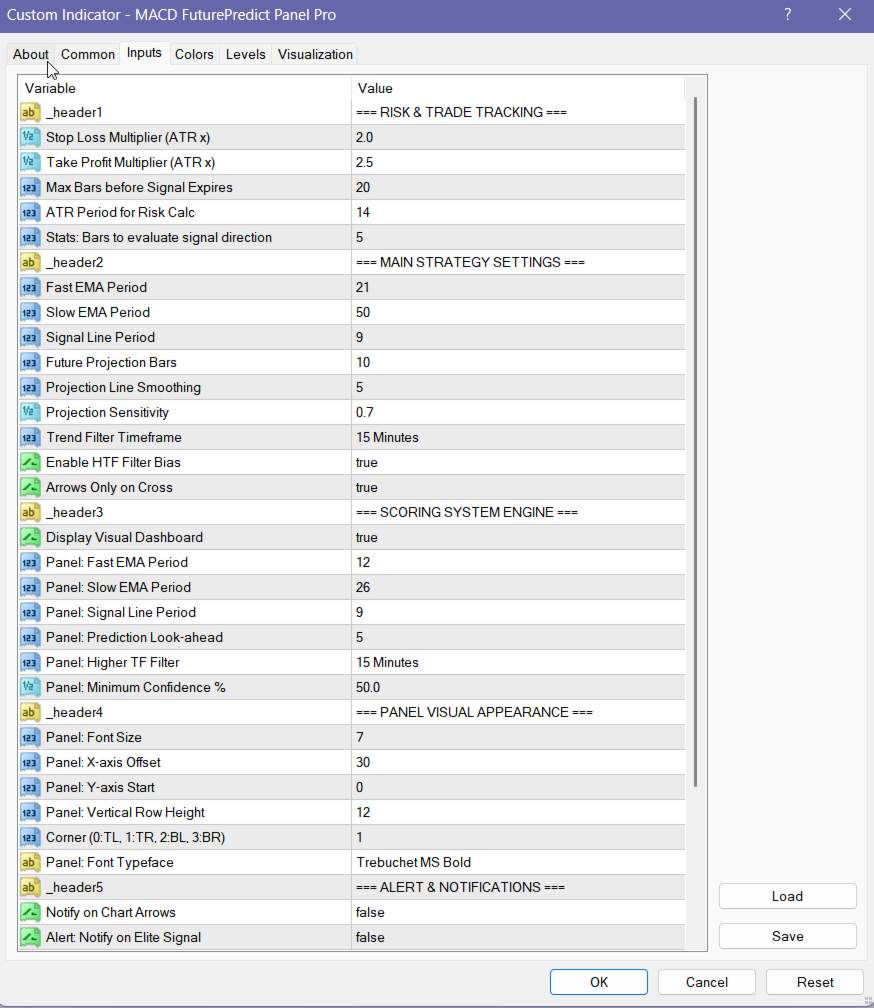Click the icon of the 50-value Slow EMA Period row
Viewport: 874px width, 1008px height.
[30, 312]
